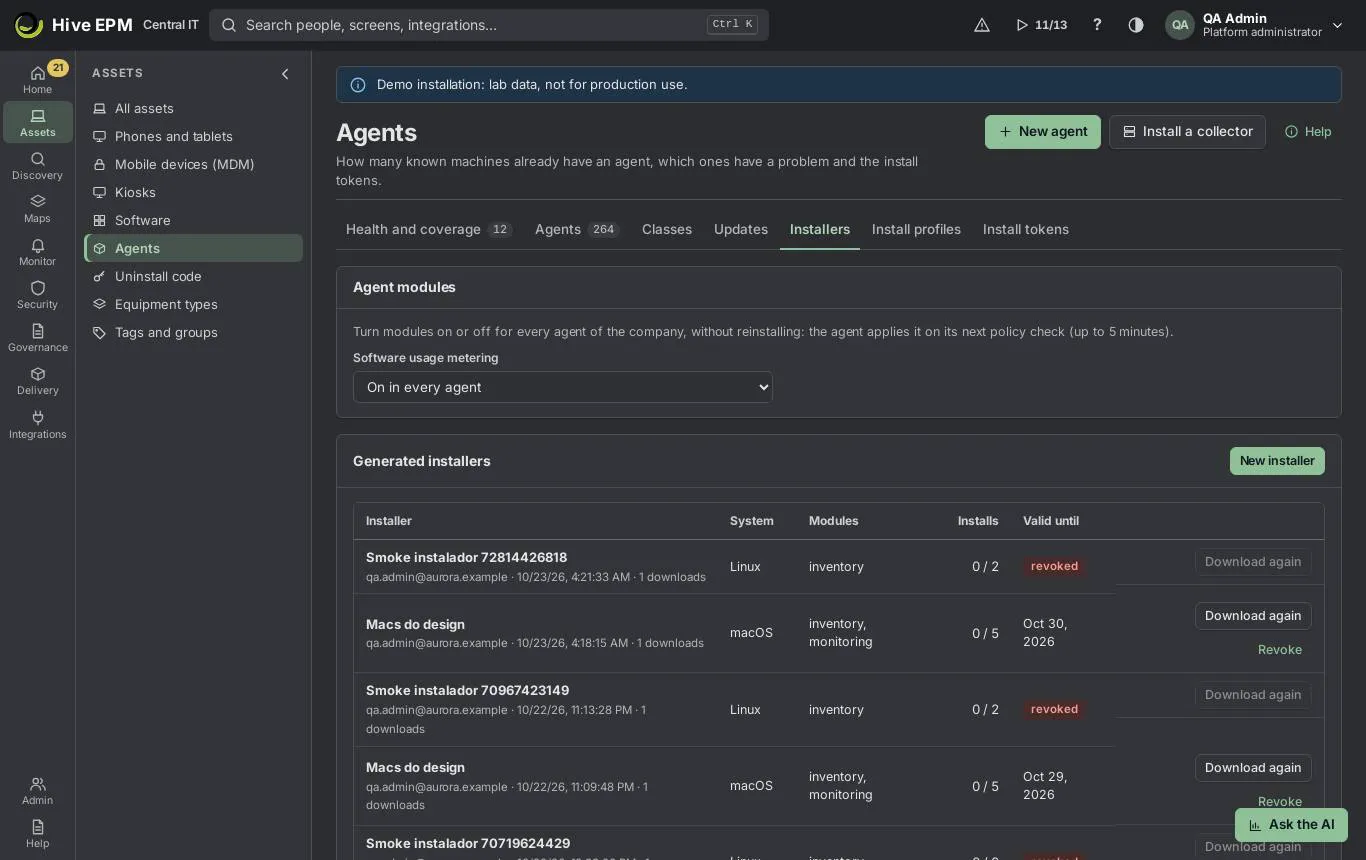
Task: Open Integrations in the left rail
Action: 37,424
